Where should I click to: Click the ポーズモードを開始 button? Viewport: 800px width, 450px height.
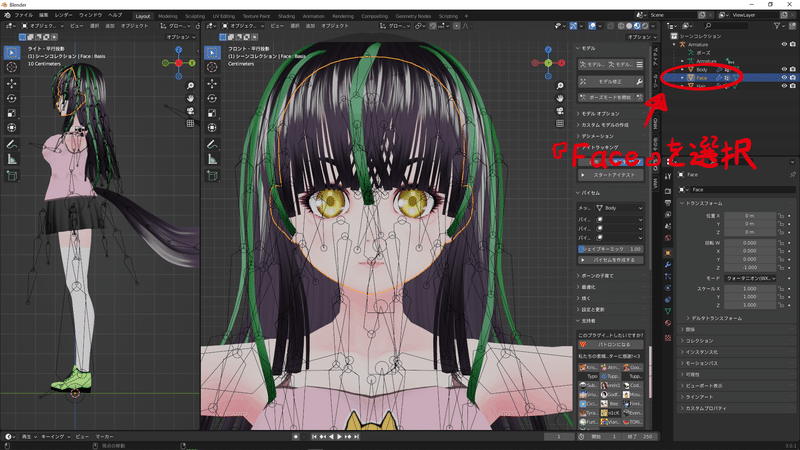(x=611, y=97)
